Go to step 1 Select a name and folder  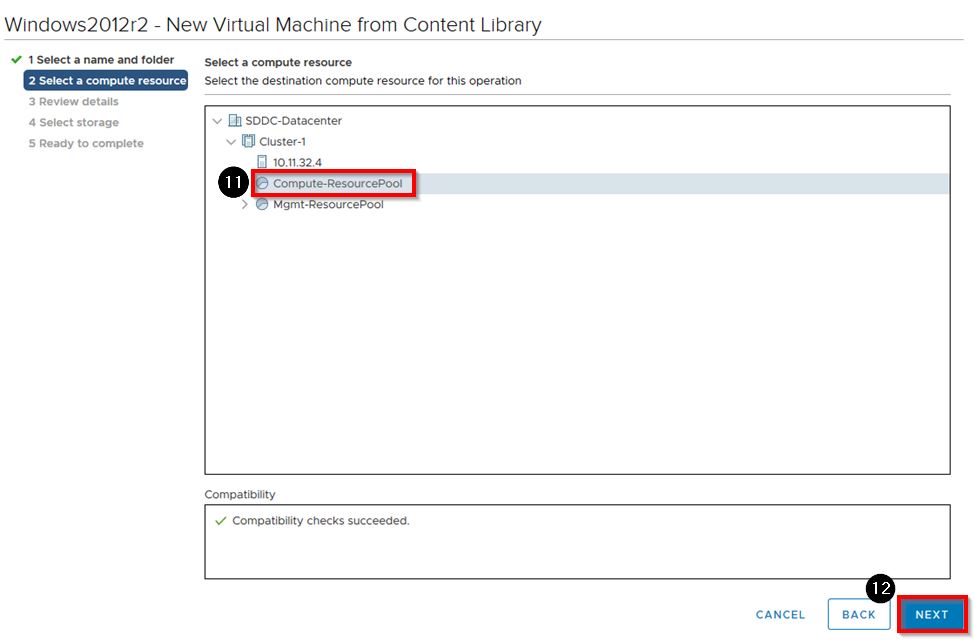click(101, 60)
